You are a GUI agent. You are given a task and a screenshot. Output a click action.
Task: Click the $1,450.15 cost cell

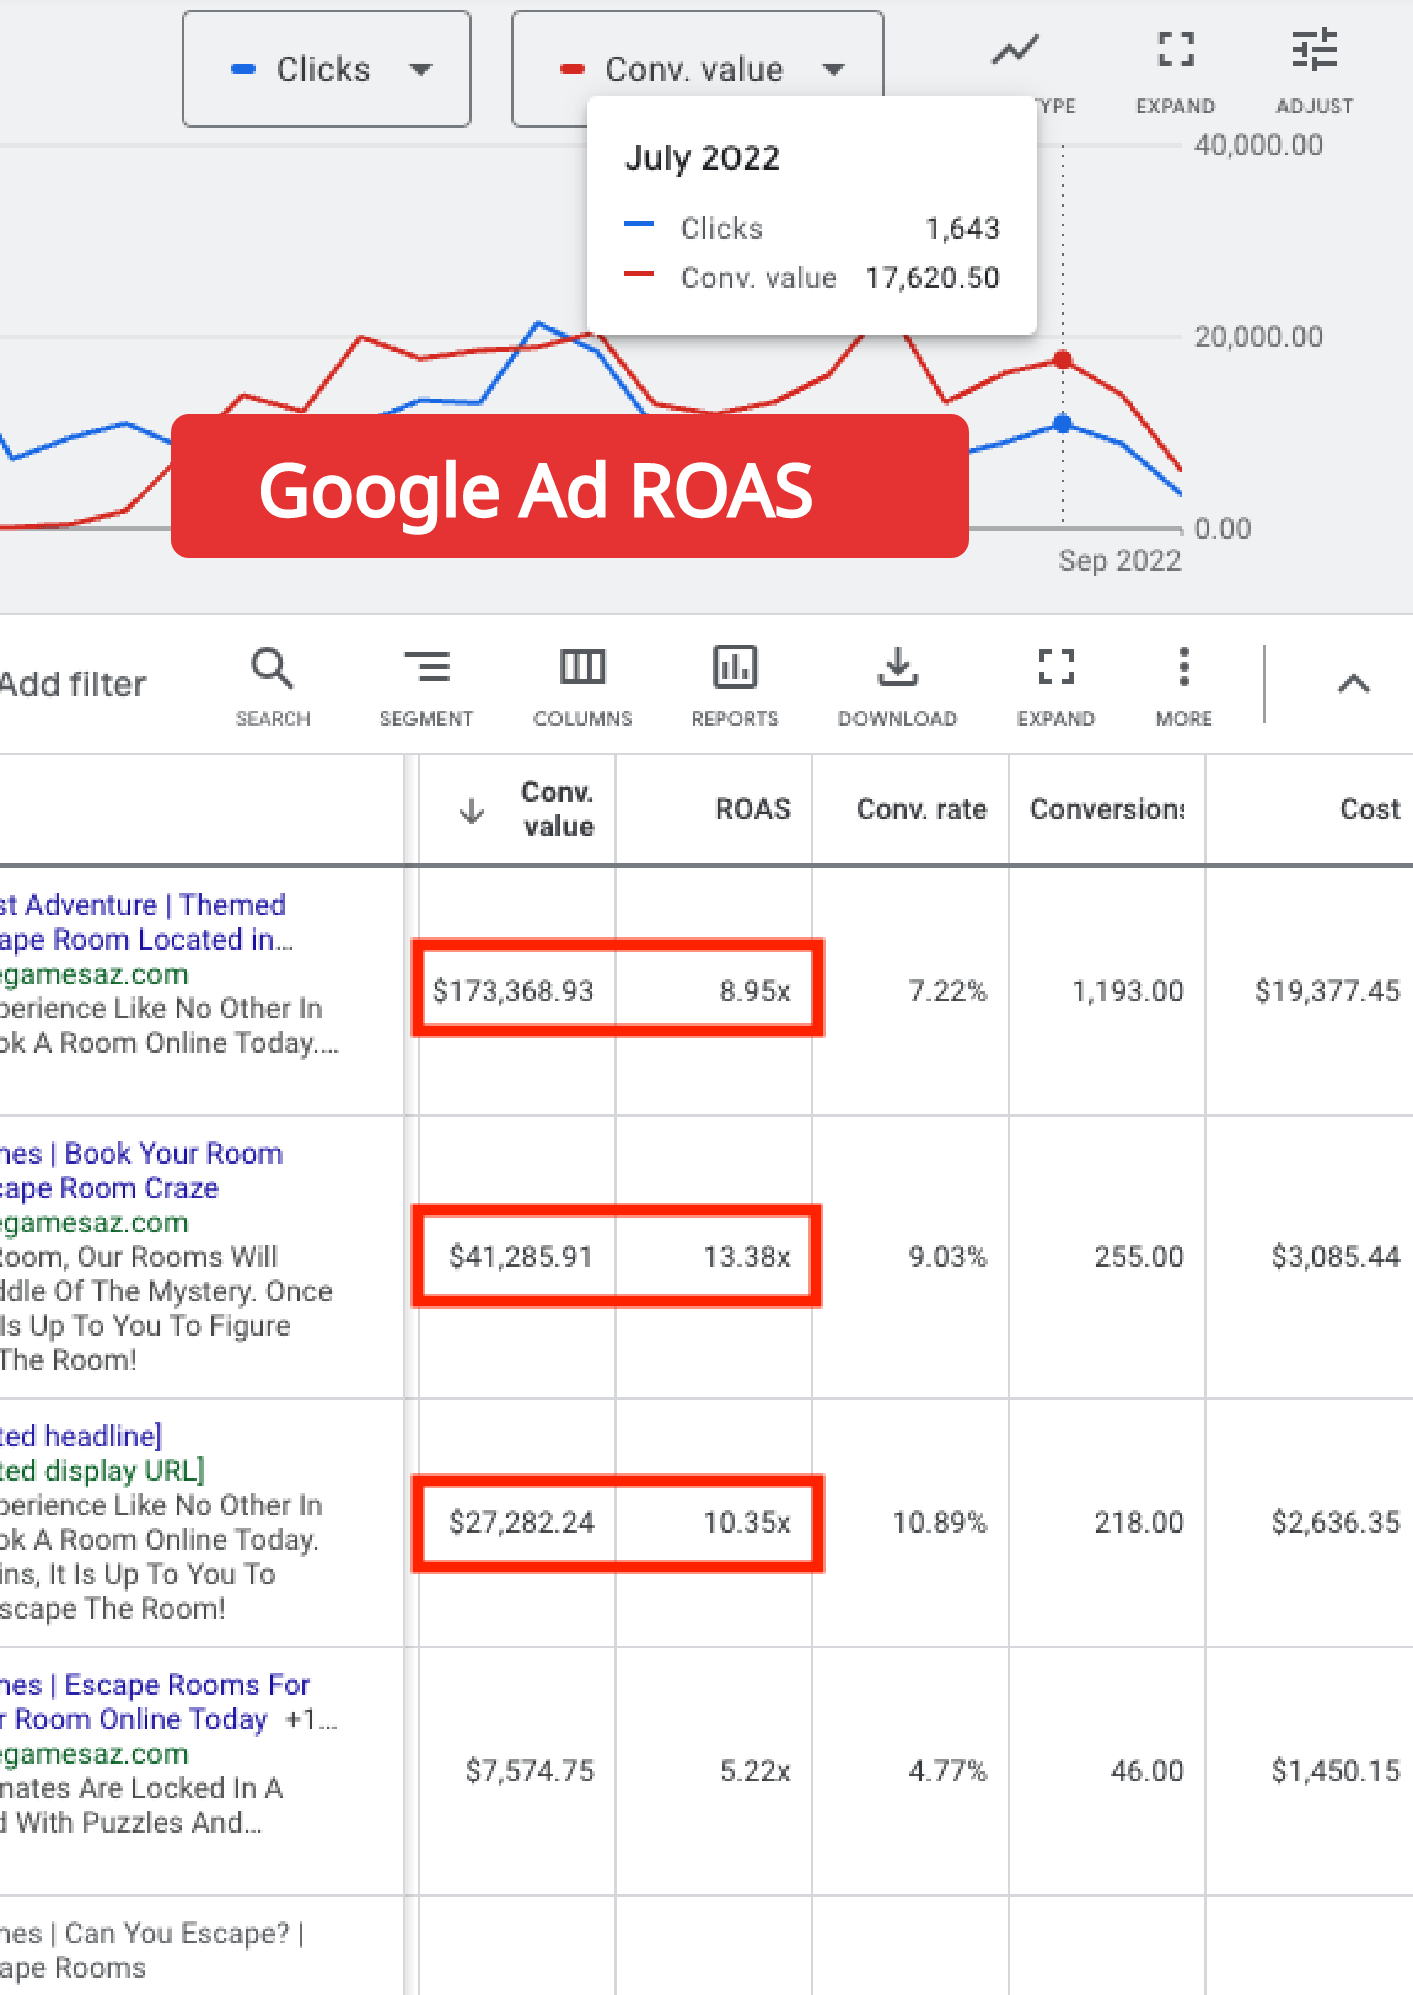tap(1336, 1771)
